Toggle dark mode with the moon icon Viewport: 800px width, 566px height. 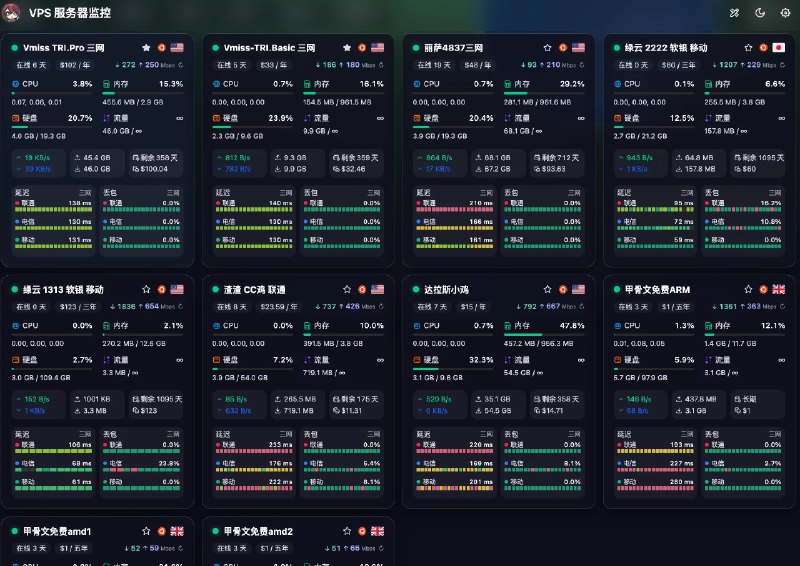point(760,13)
